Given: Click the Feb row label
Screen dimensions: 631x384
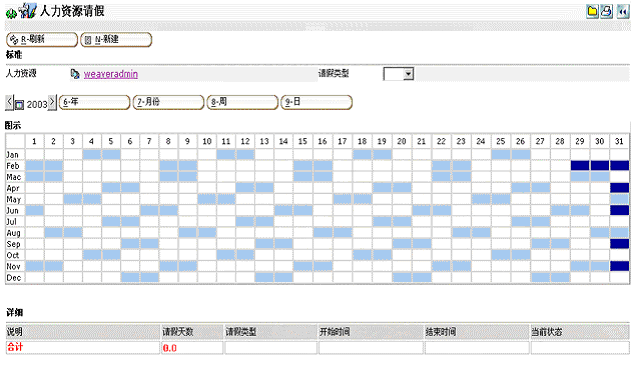Looking at the screenshot, I should pos(13,166).
